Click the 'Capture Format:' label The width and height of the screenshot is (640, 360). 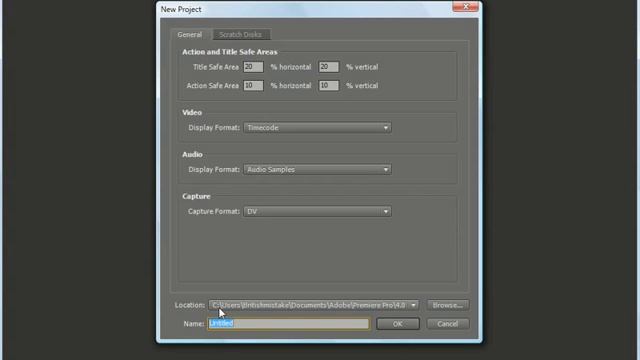[213, 211]
